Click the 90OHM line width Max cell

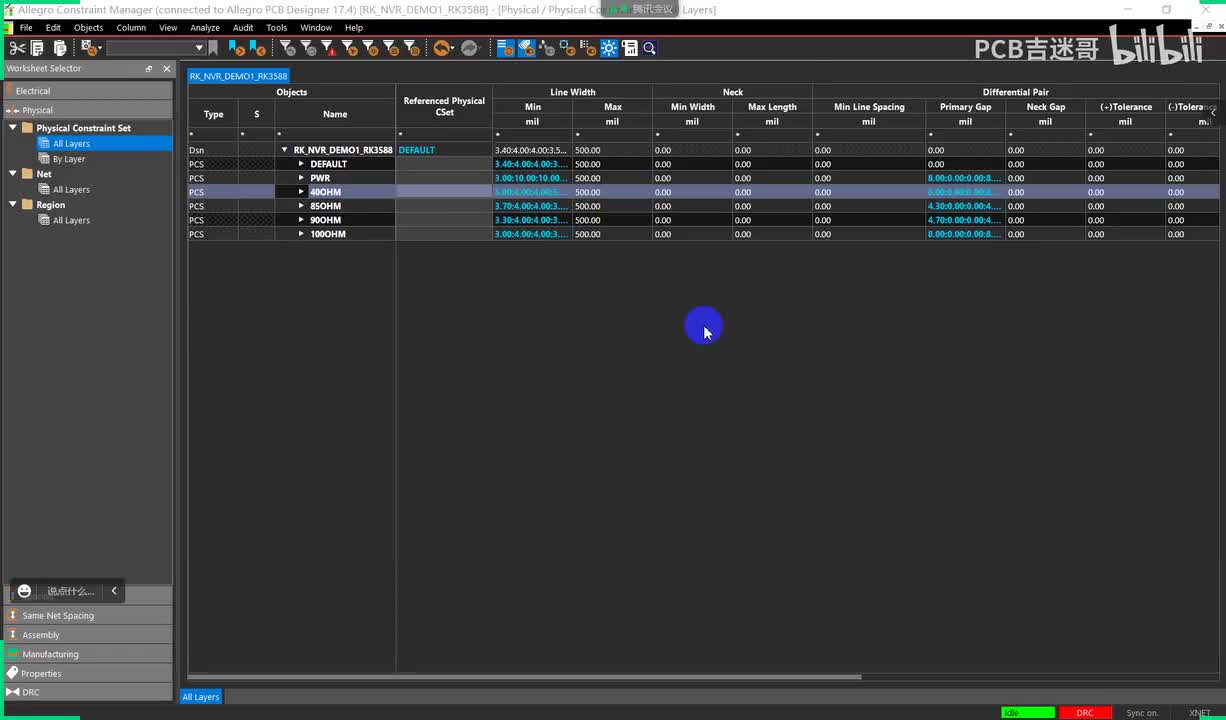point(612,220)
